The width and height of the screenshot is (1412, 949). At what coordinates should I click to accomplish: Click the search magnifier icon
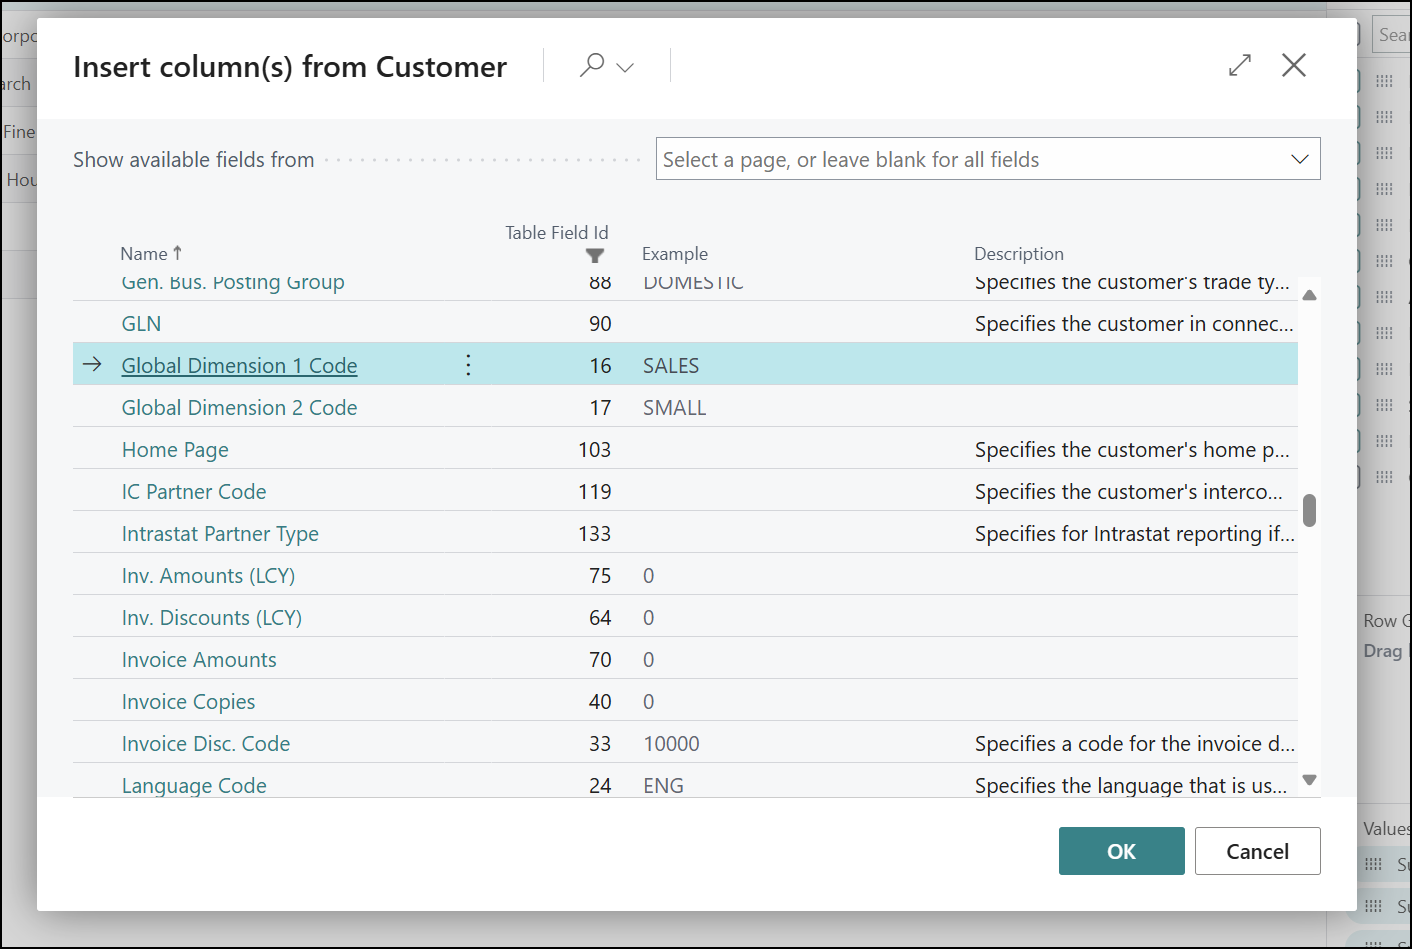tap(592, 66)
